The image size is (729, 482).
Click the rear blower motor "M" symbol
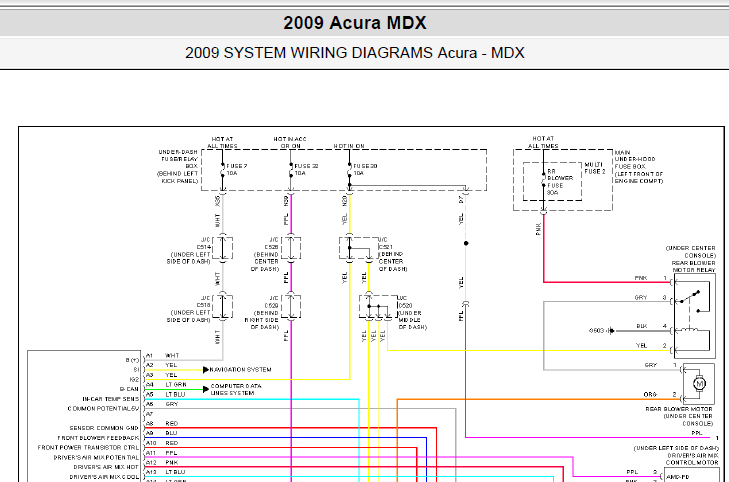699,383
